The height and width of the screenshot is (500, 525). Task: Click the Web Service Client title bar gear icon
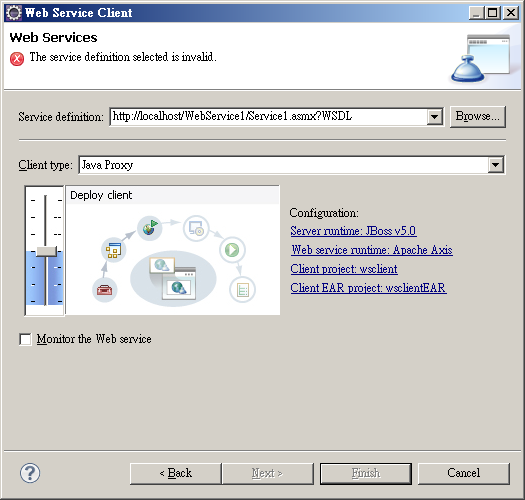click(x=14, y=13)
